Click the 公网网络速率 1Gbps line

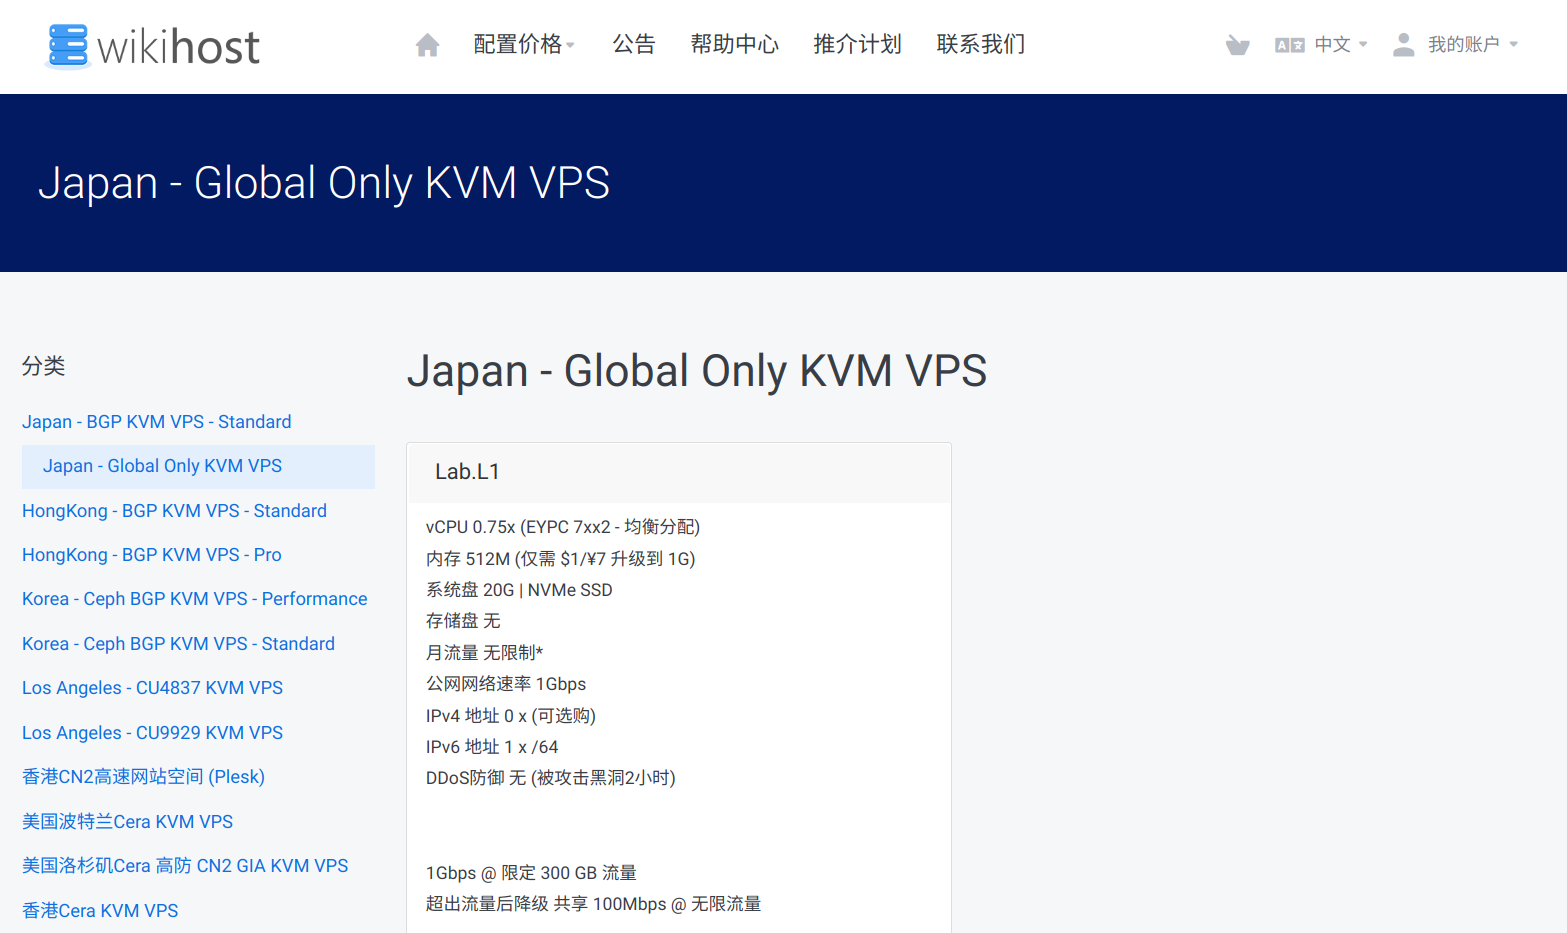point(506,684)
